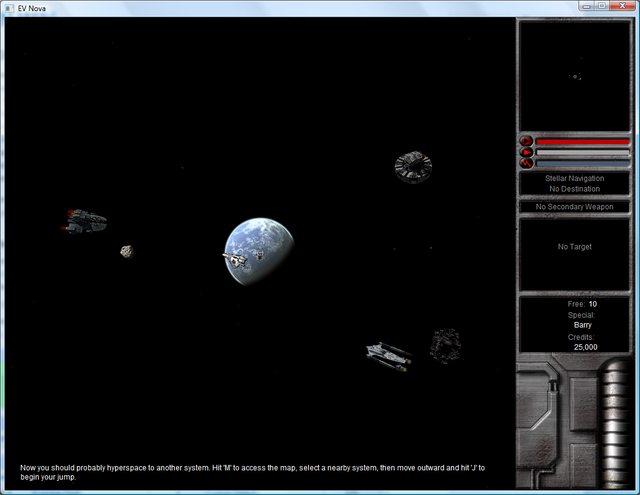Click the Credits value 25,000
640x495 pixels.
585,347
